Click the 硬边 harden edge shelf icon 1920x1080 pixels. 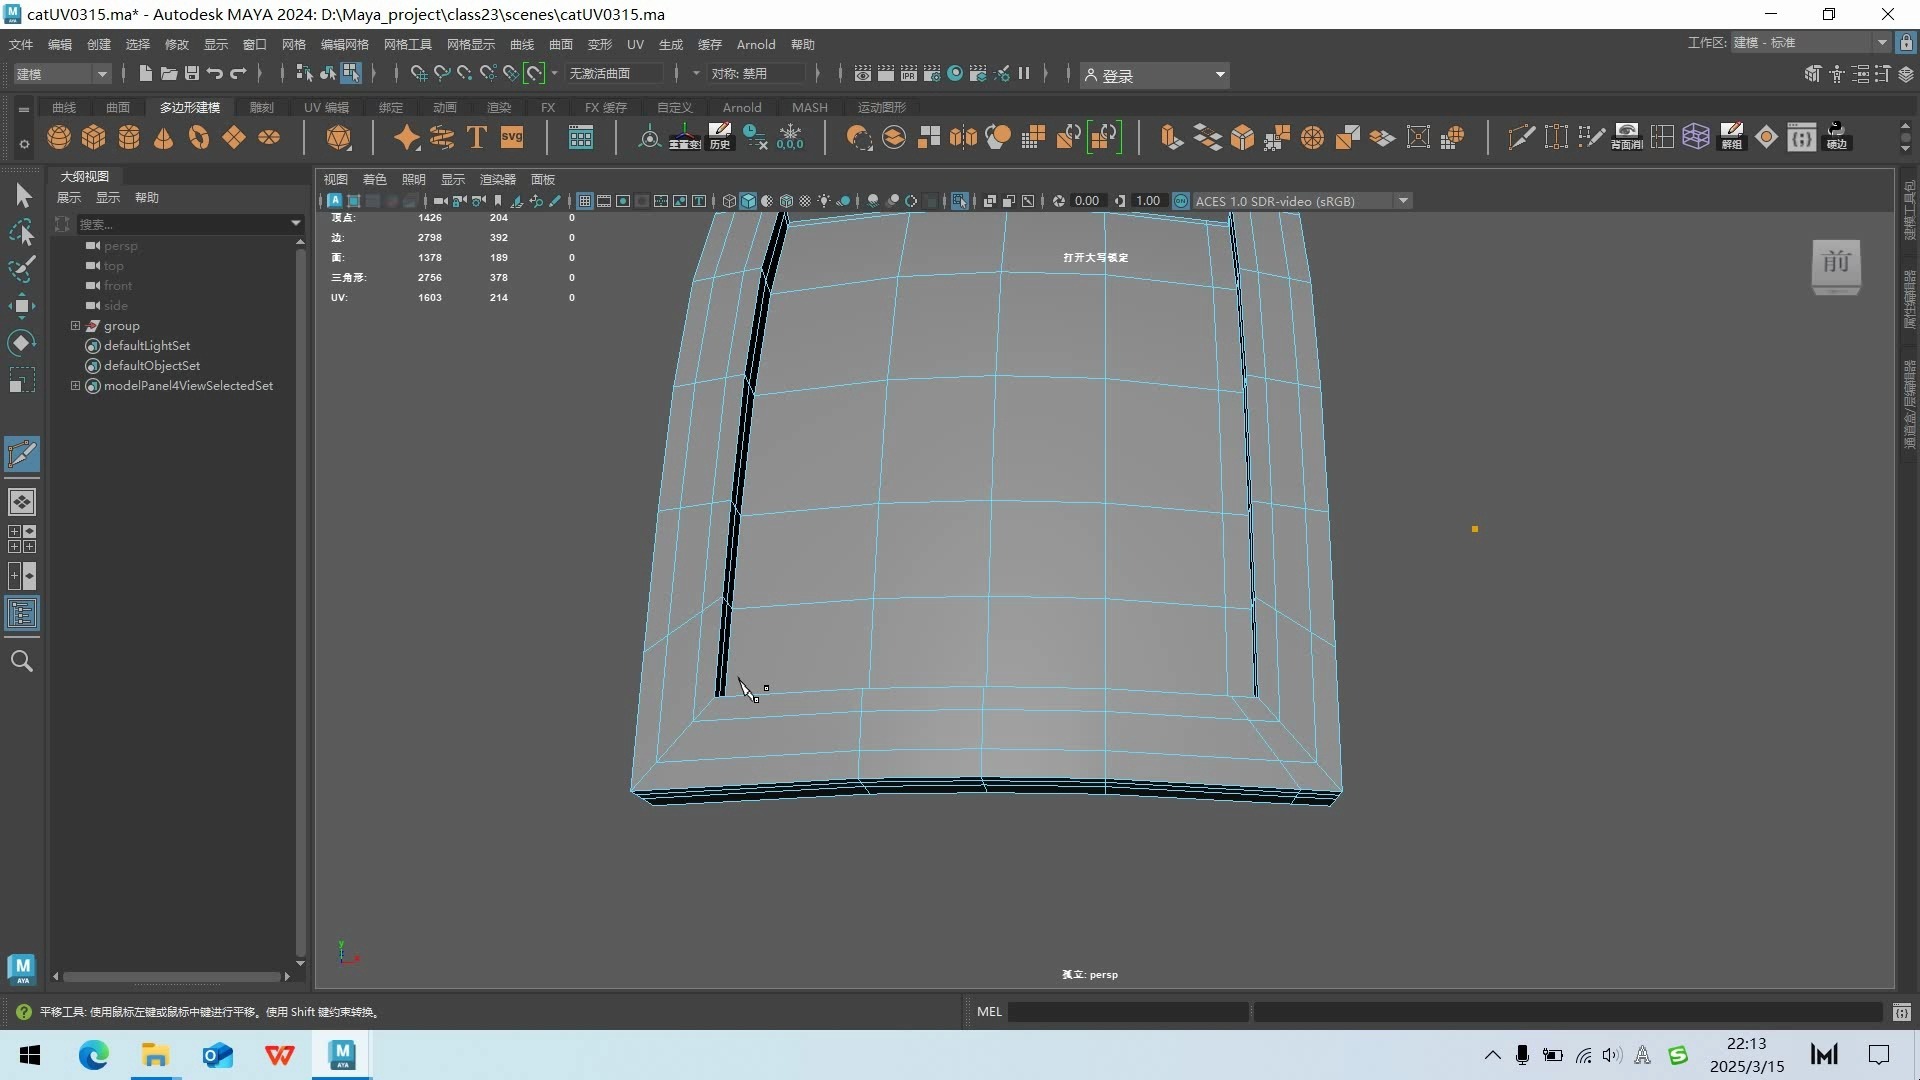point(1837,137)
